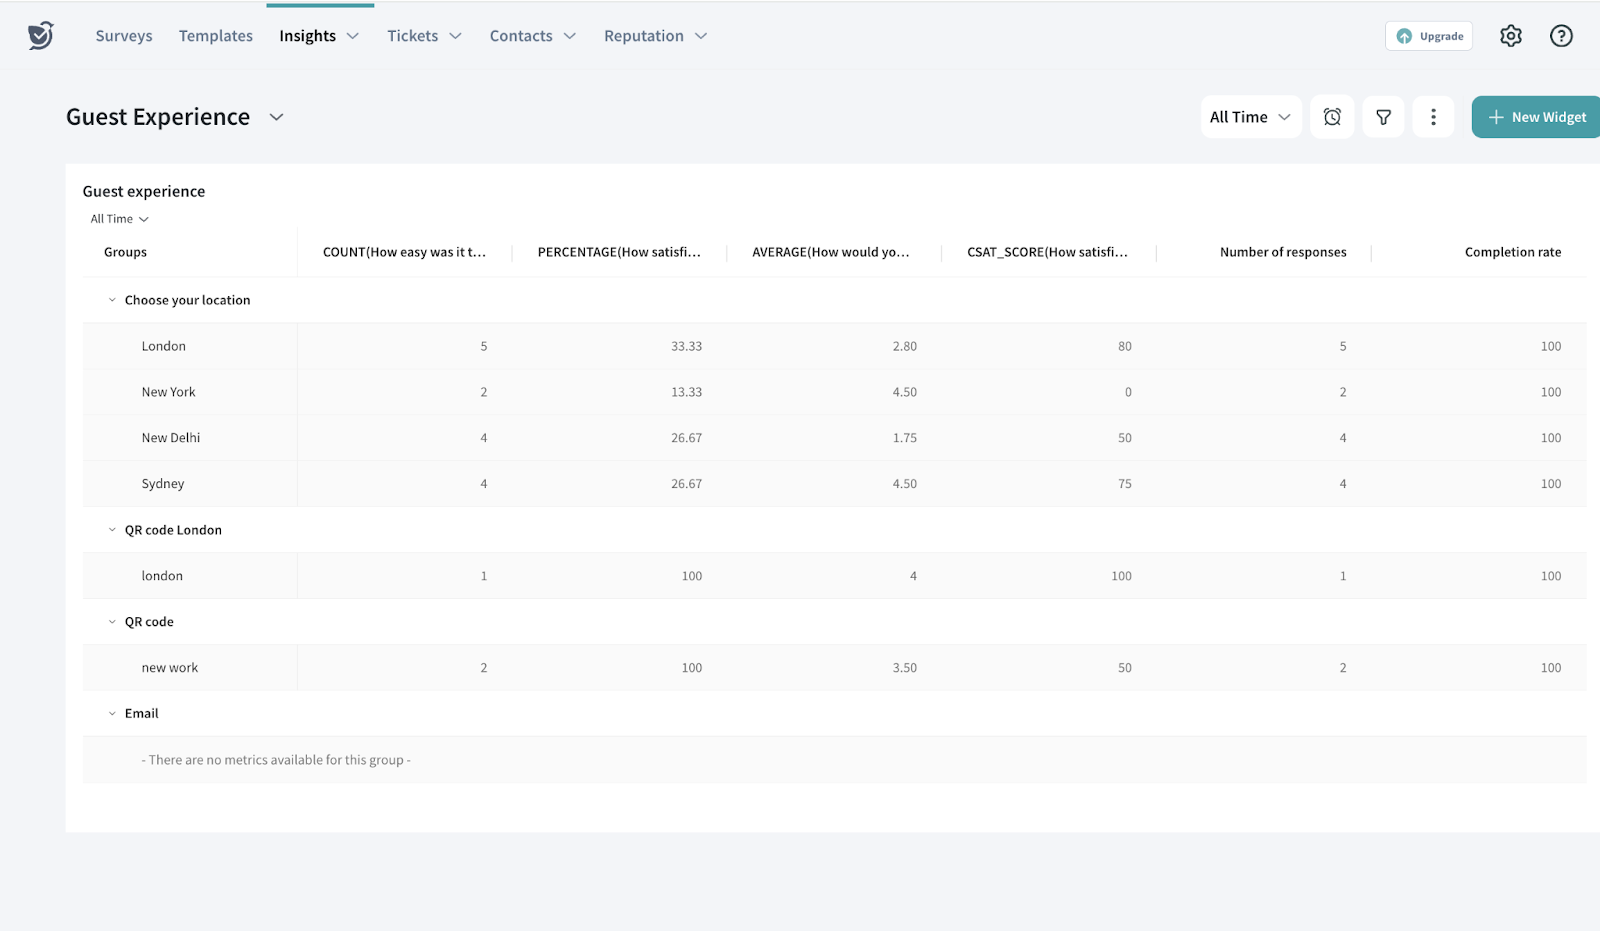1600x931 pixels.
Task: Open the settings gear icon
Action: click(x=1511, y=36)
